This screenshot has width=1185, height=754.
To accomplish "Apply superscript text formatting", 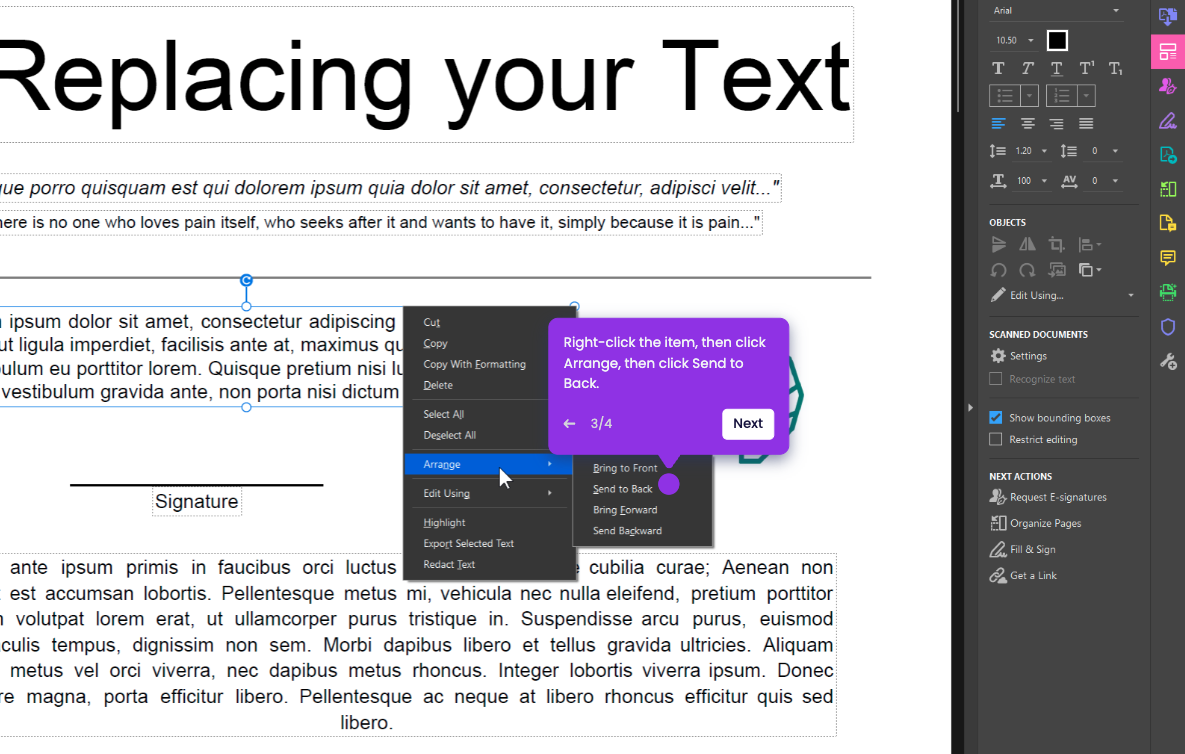I will [x=1086, y=68].
